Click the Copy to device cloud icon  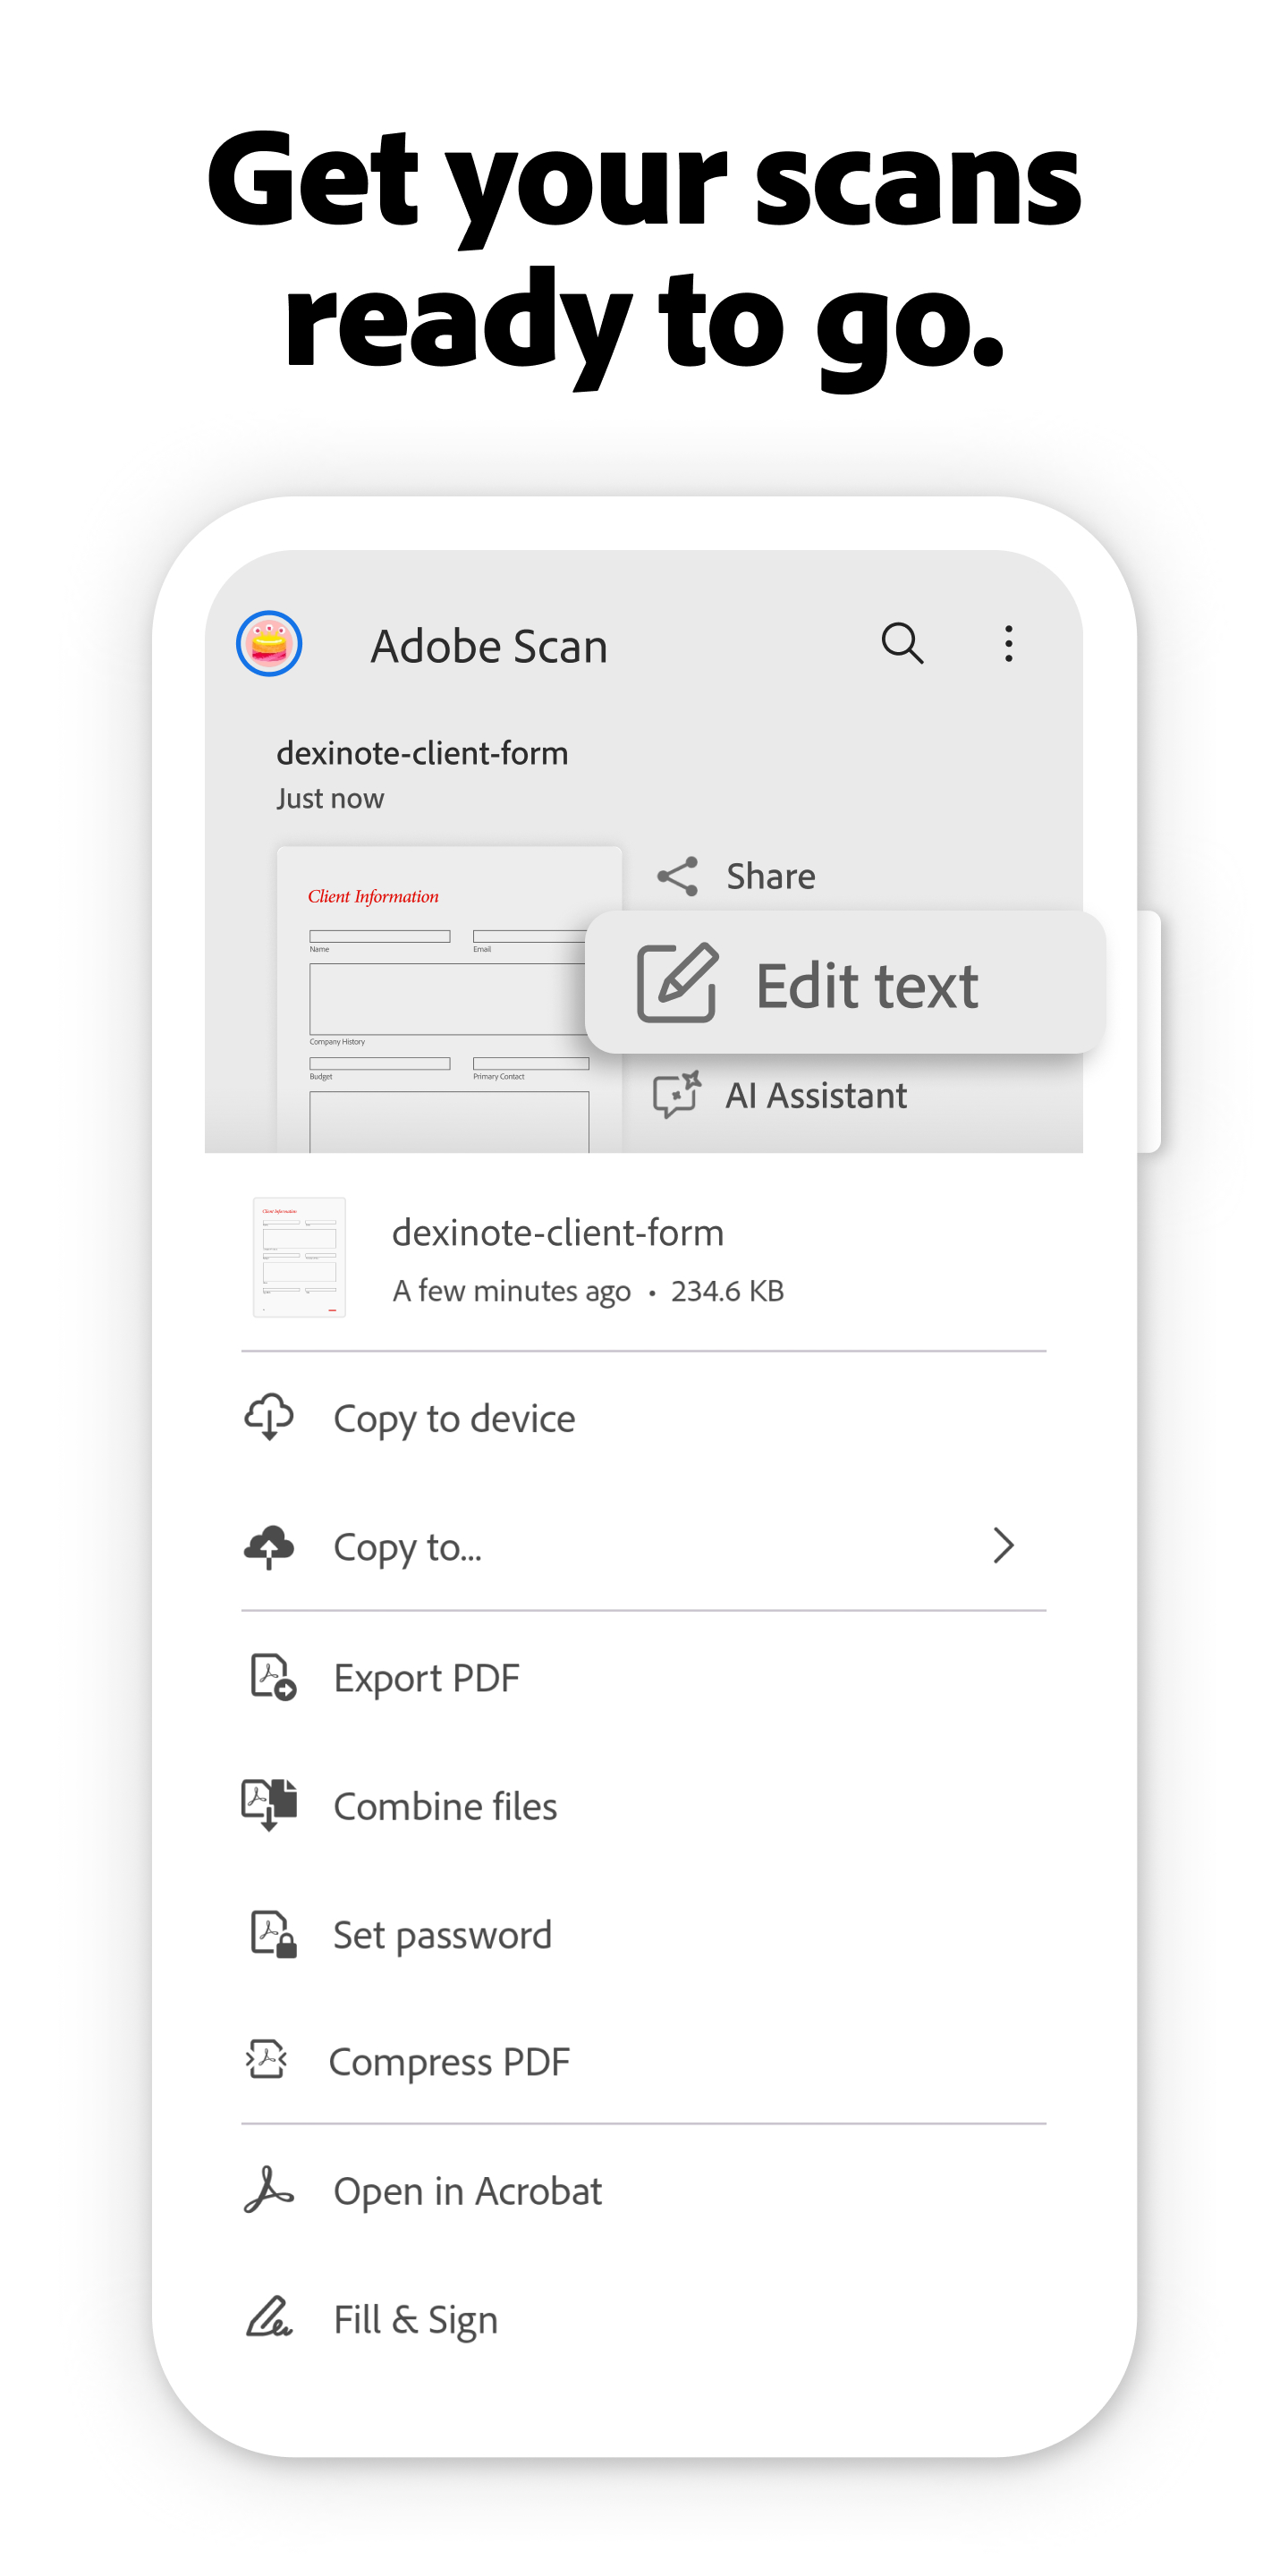(x=269, y=1417)
